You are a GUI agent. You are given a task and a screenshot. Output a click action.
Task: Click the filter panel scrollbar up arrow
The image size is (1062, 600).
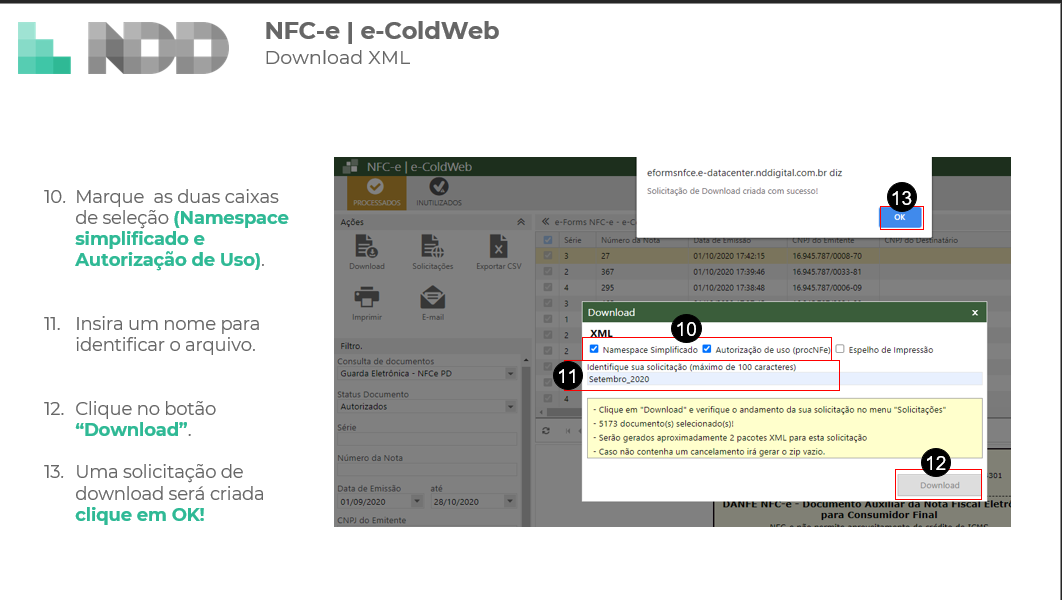pos(526,360)
